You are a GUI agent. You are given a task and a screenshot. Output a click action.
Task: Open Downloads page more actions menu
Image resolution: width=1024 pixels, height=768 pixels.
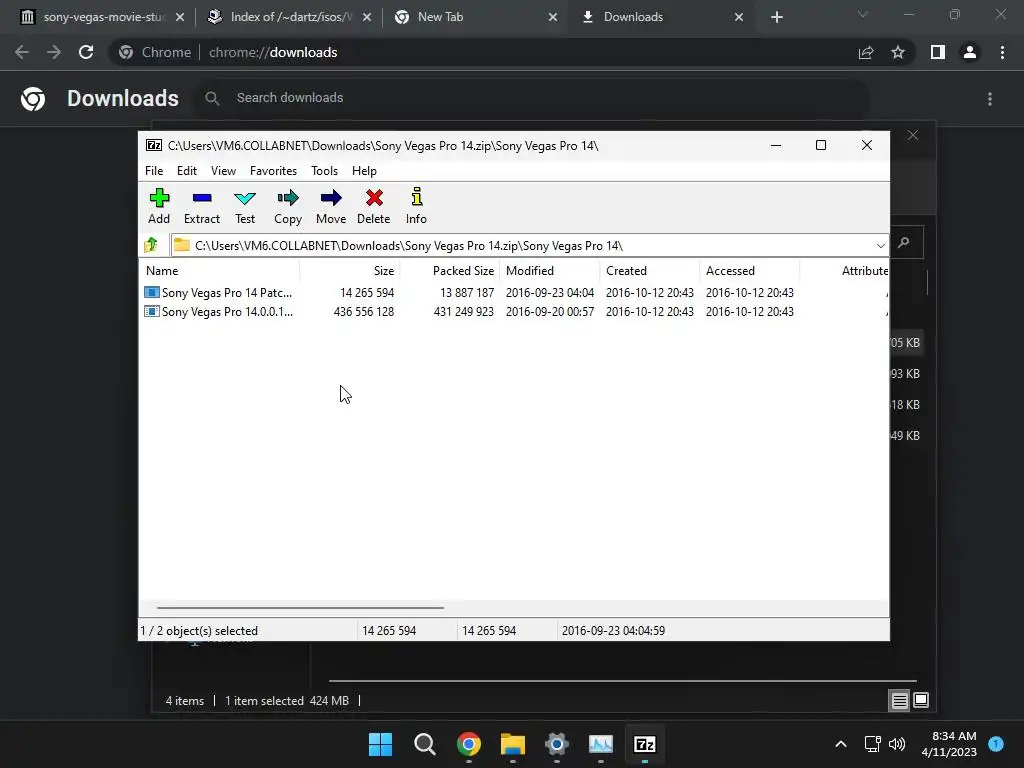(990, 99)
